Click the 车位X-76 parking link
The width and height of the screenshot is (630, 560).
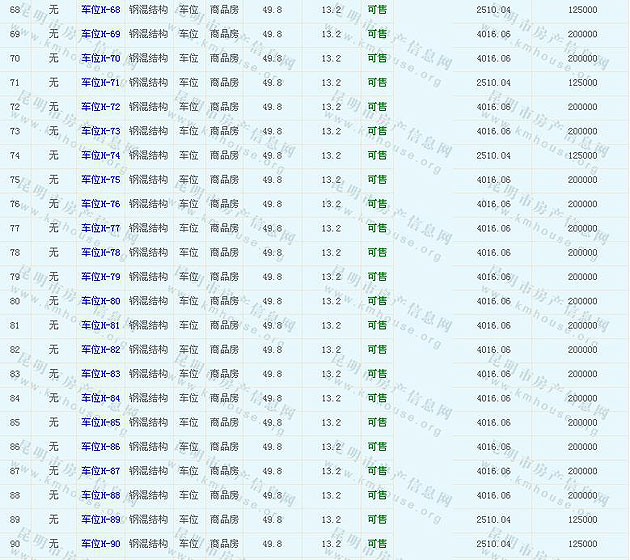(x=100, y=204)
